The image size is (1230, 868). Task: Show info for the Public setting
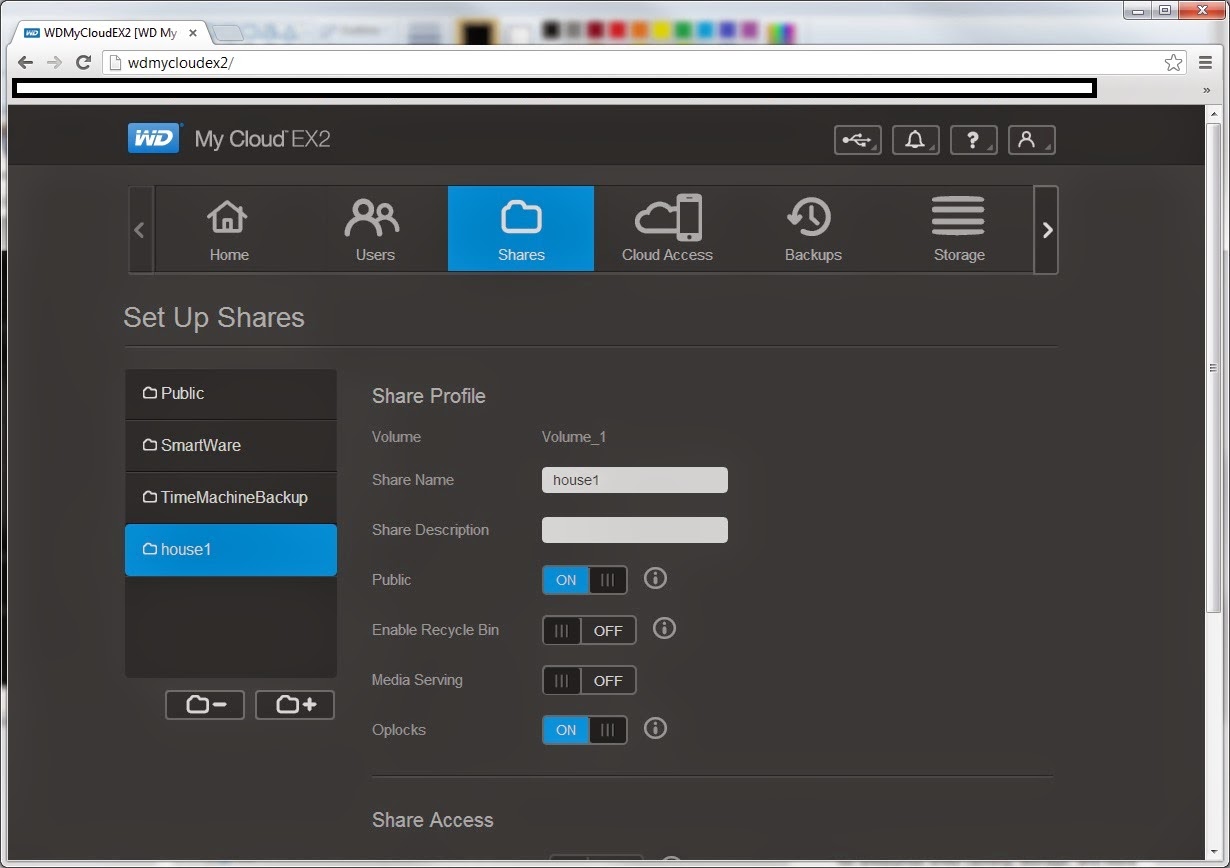(655, 578)
